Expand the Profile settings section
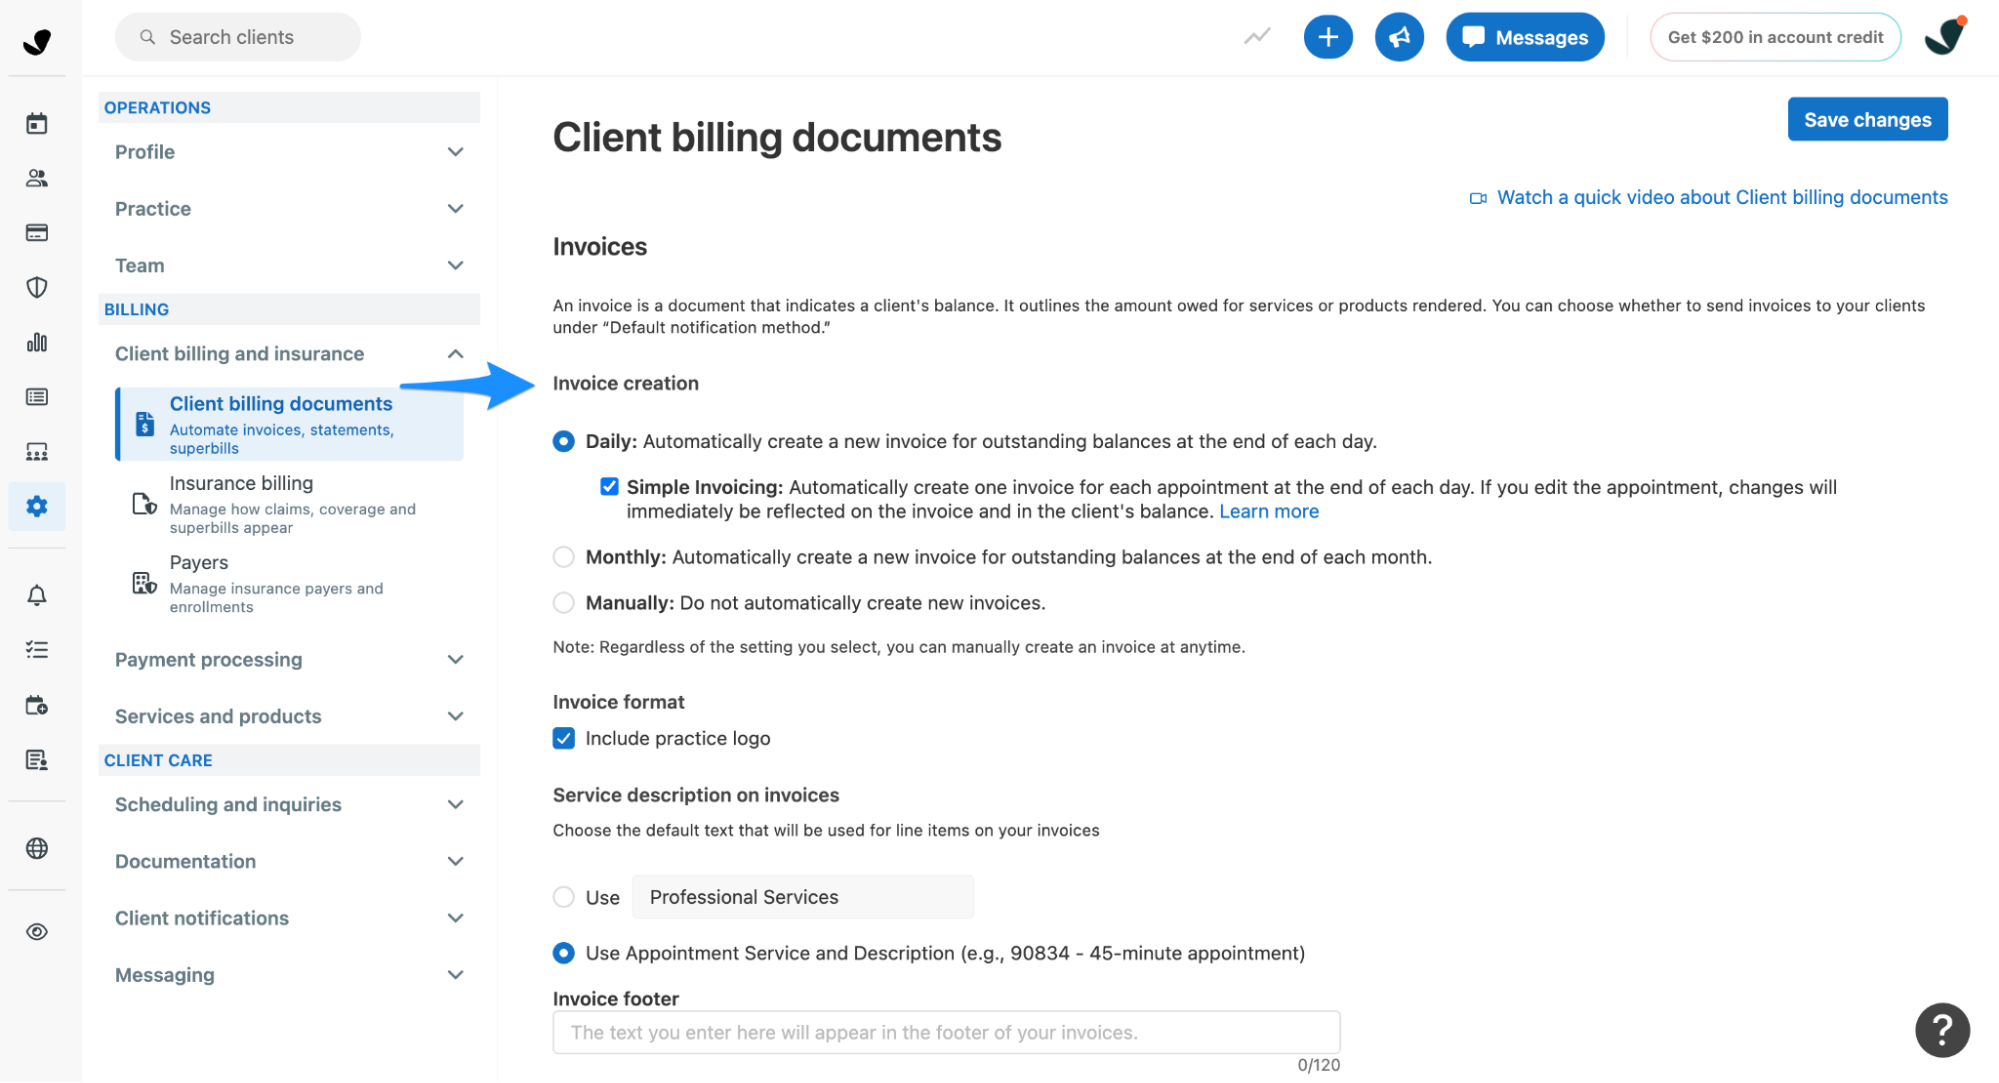 [x=289, y=152]
